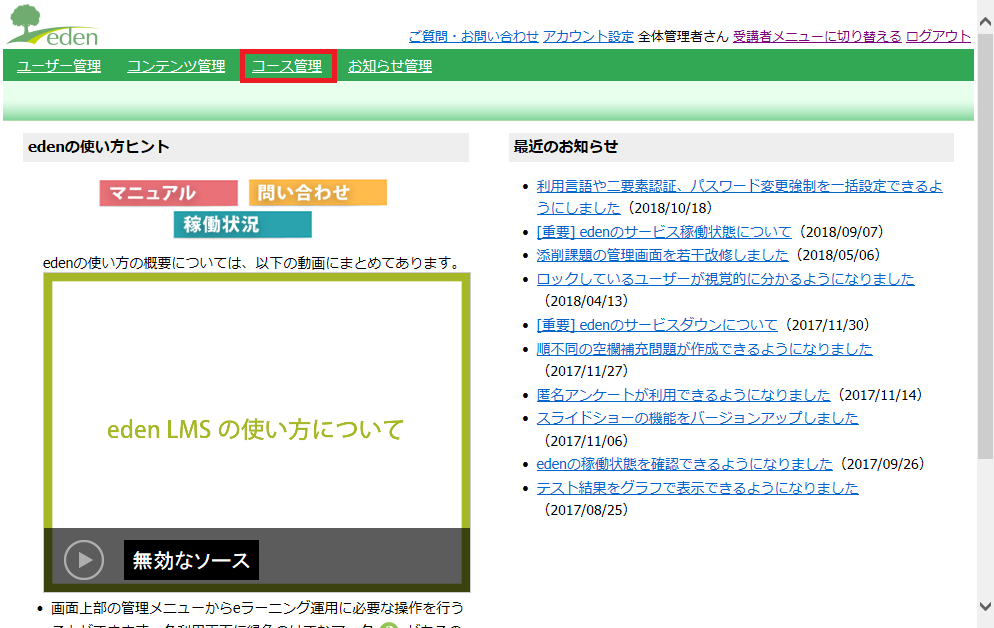This screenshot has width=994, height=628.
Task: Open ご質問・お問い合わせ link
Action: click(x=474, y=37)
